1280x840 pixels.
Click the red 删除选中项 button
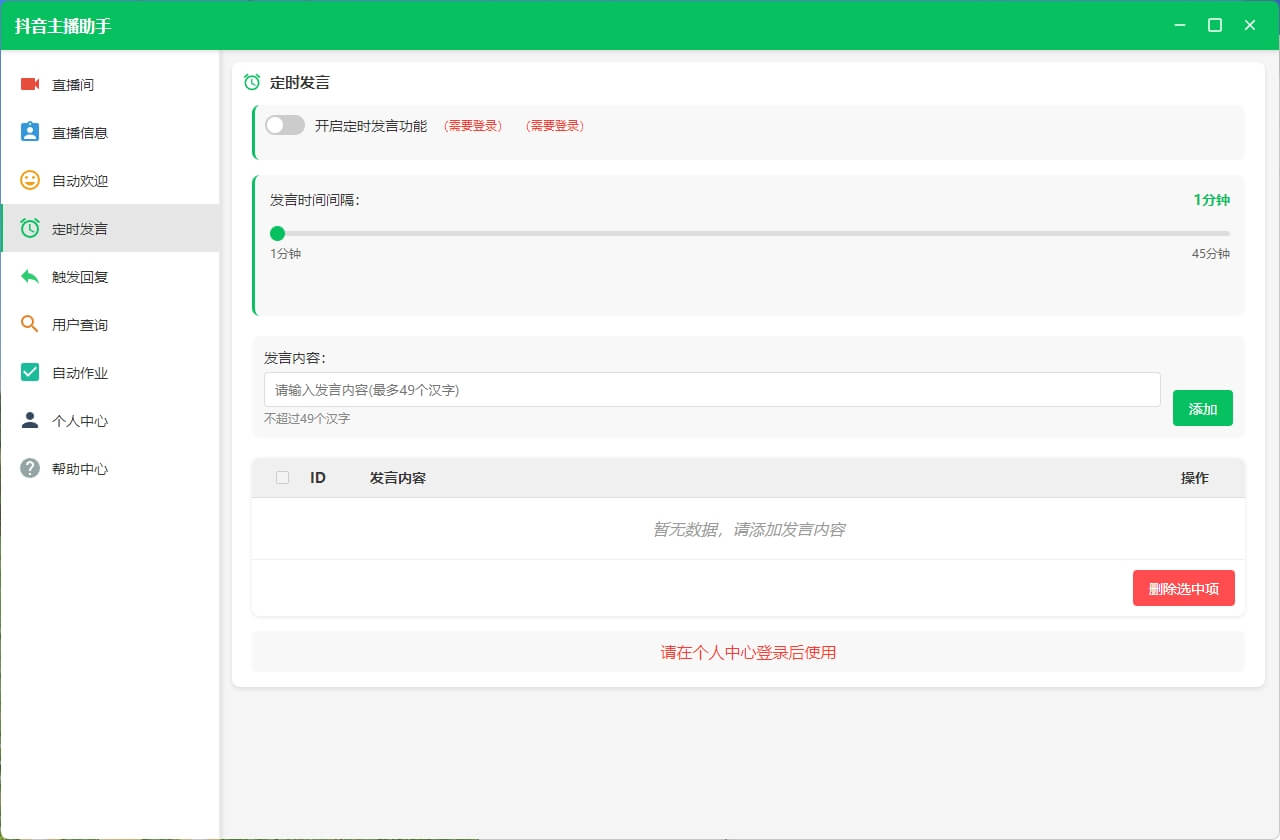tap(1184, 588)
